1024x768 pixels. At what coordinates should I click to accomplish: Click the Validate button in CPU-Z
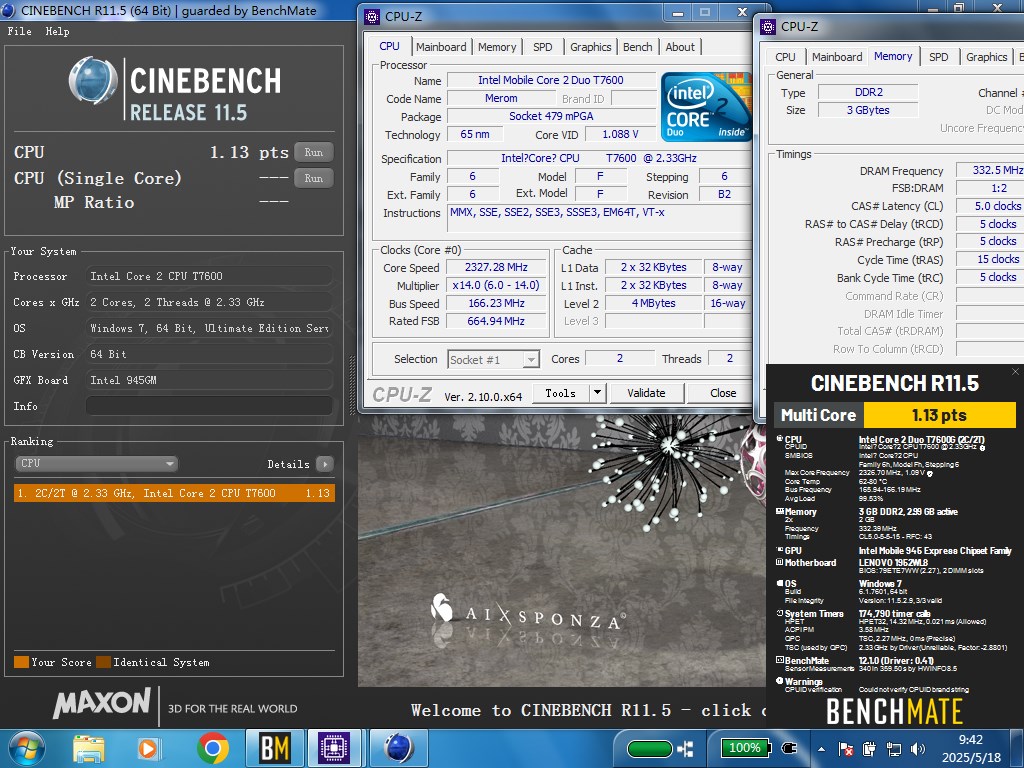(646, 393)
